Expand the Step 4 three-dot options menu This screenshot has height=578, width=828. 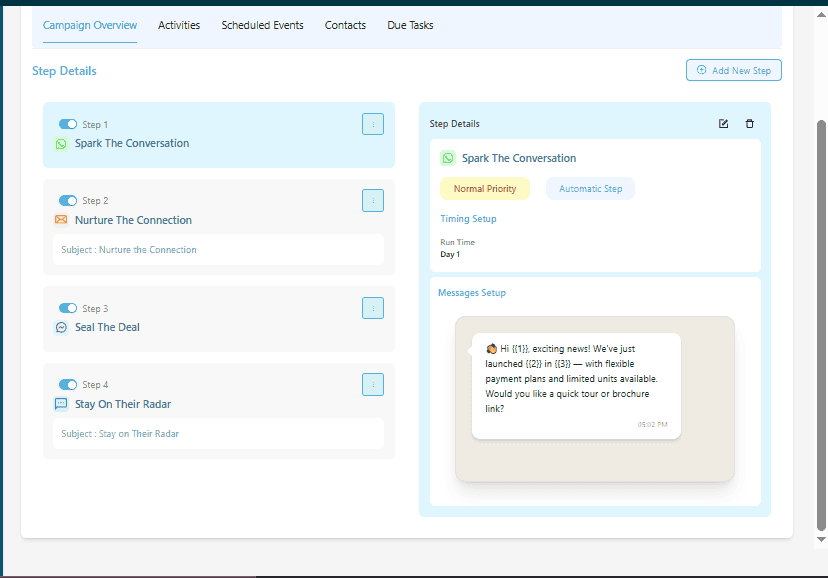click(373, 385)
